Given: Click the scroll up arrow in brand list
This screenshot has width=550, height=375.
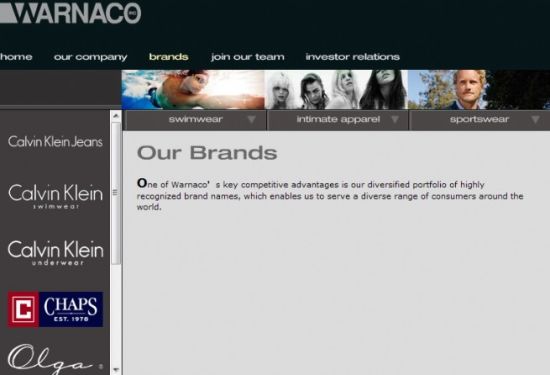Looking at the screenshot, I should (116, 116).
